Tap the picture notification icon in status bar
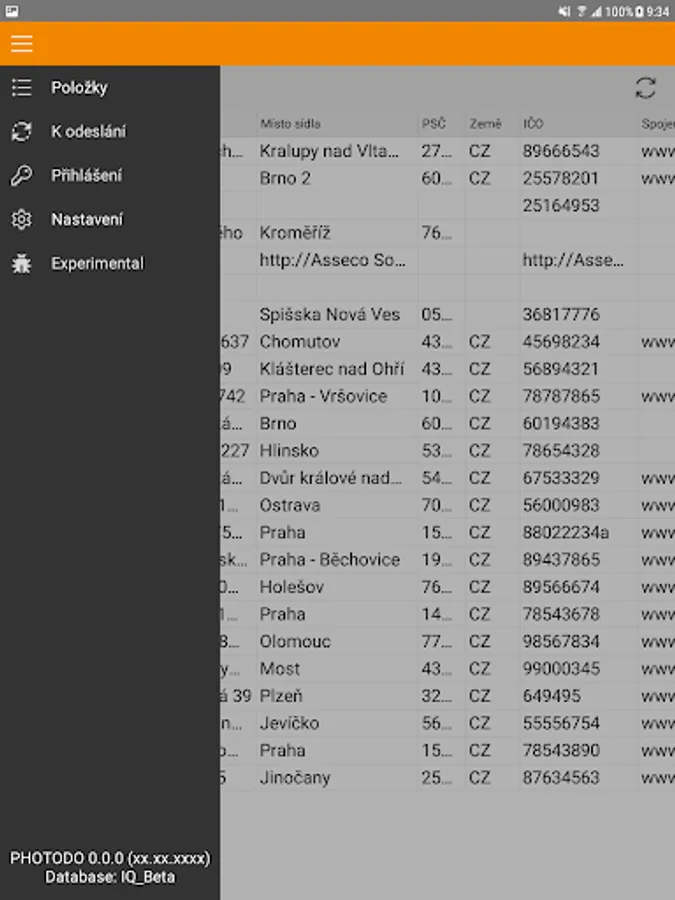The height and width of the screenshot is (900, 675). pyautogui.click(x=11, y=11)
